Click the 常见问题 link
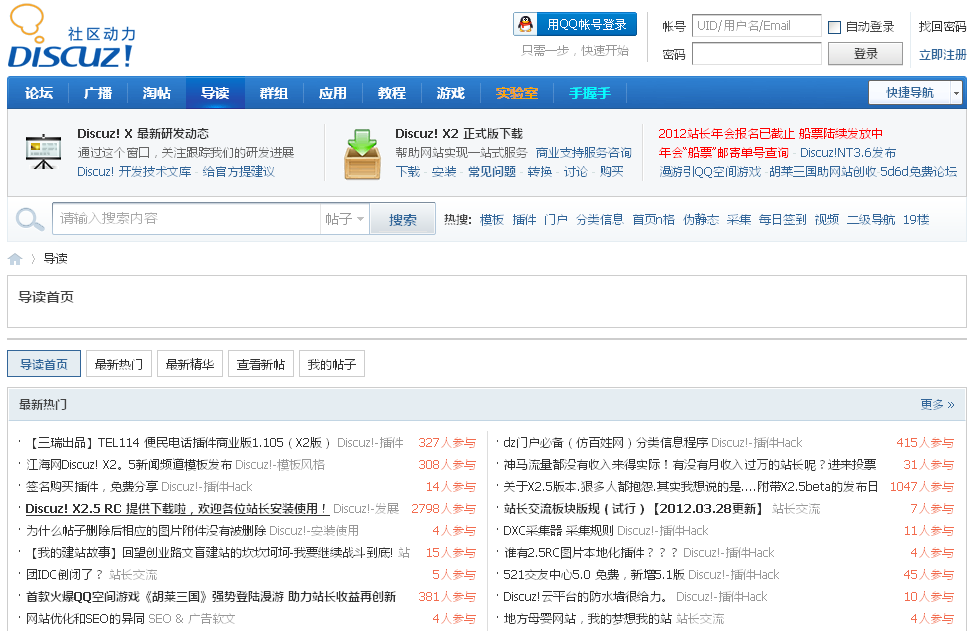Screen dimensions: 978x631 click(x=492, y=171)
